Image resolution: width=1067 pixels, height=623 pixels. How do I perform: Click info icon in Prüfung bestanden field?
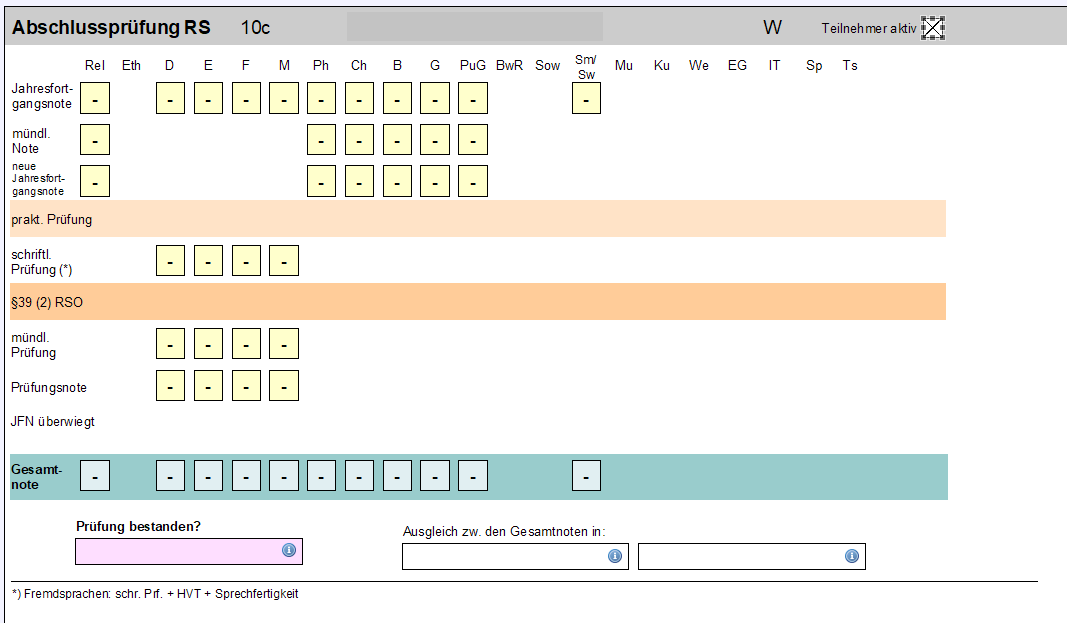click(x=289, y=550)
